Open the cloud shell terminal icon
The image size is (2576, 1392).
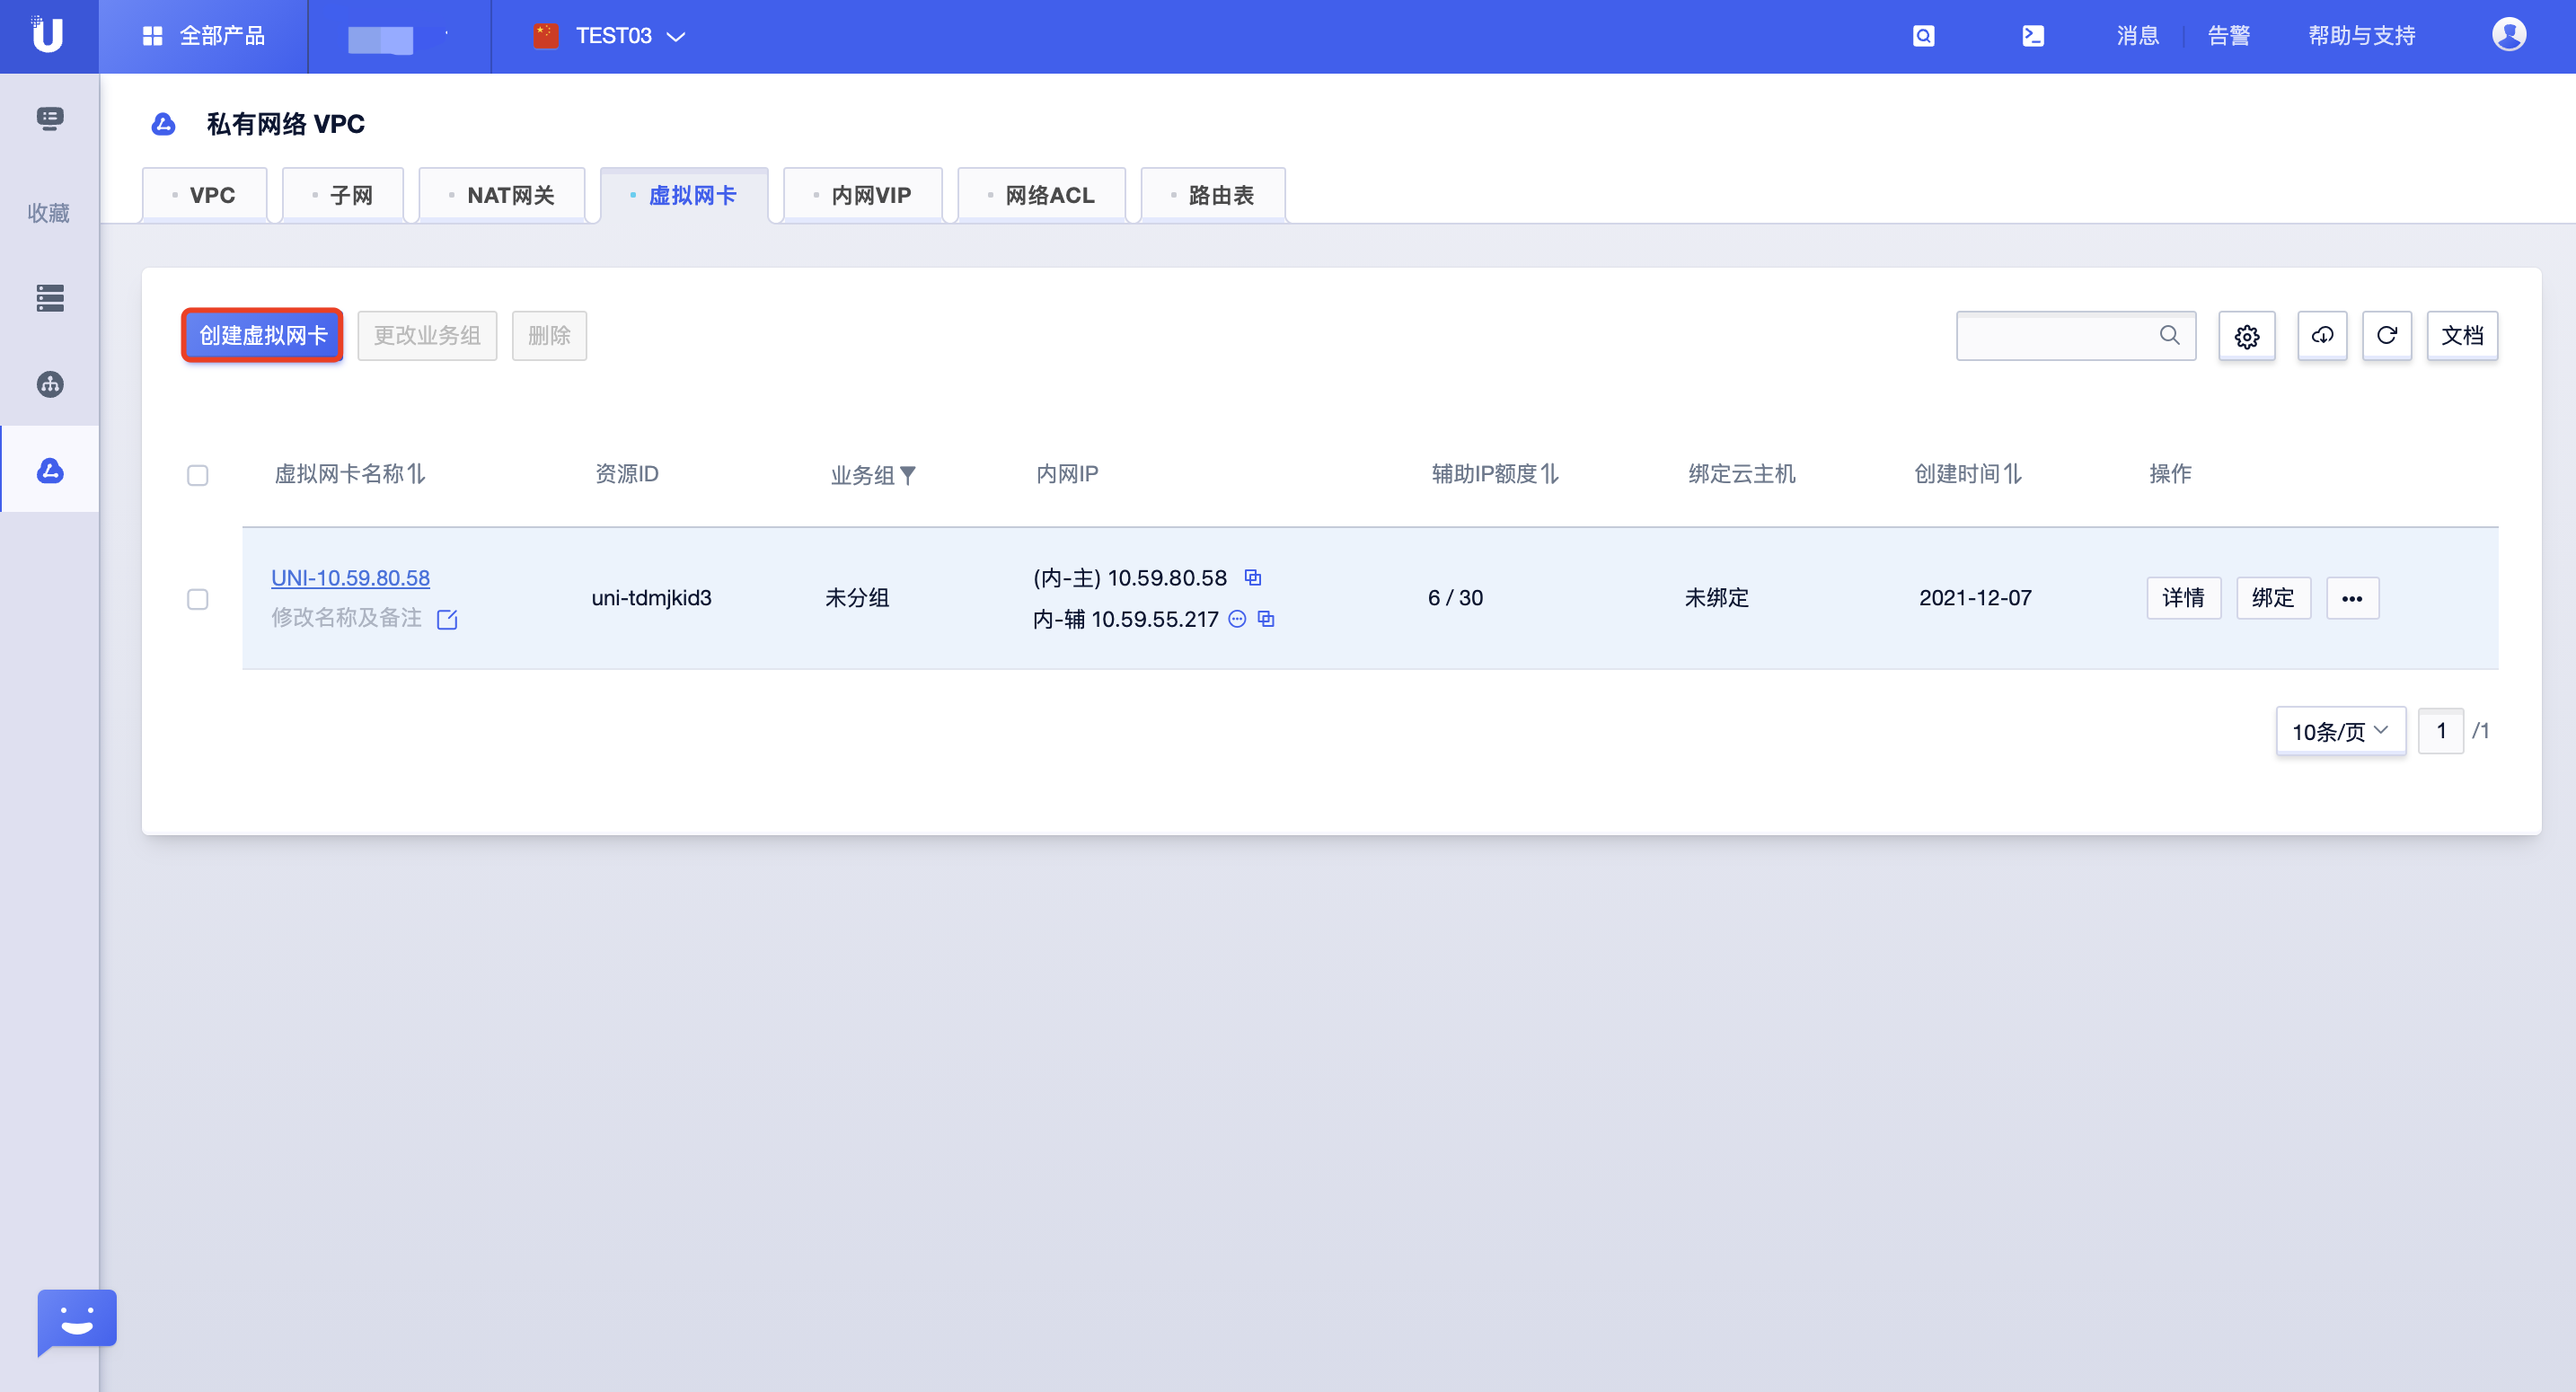pyautogui.click(x=2033, y=36)
